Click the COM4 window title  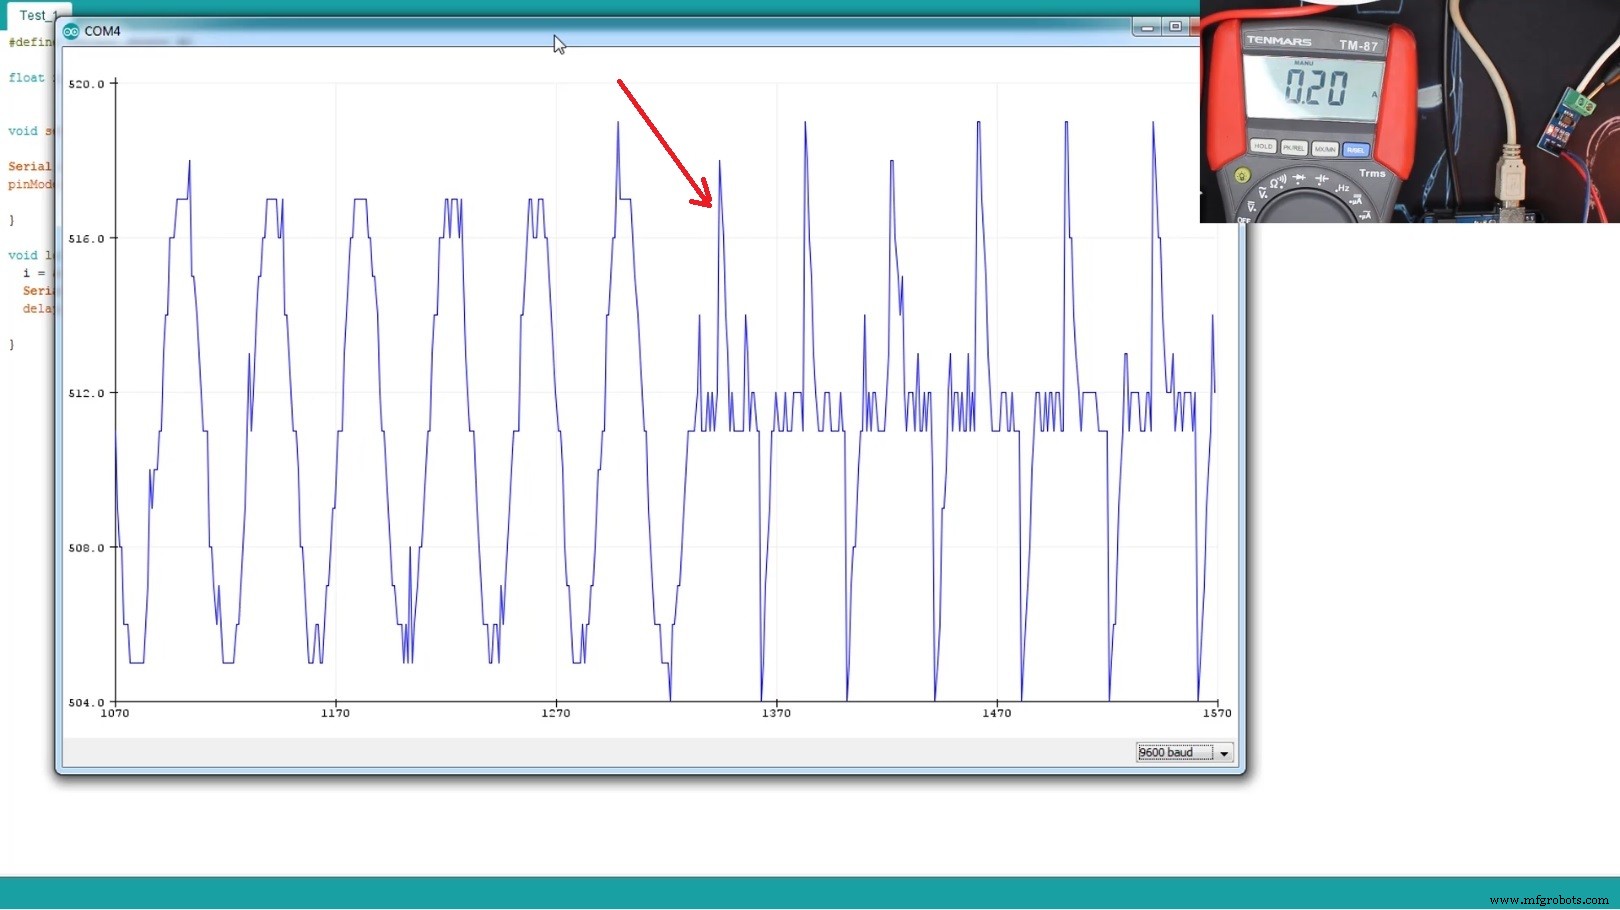point(104,31)
